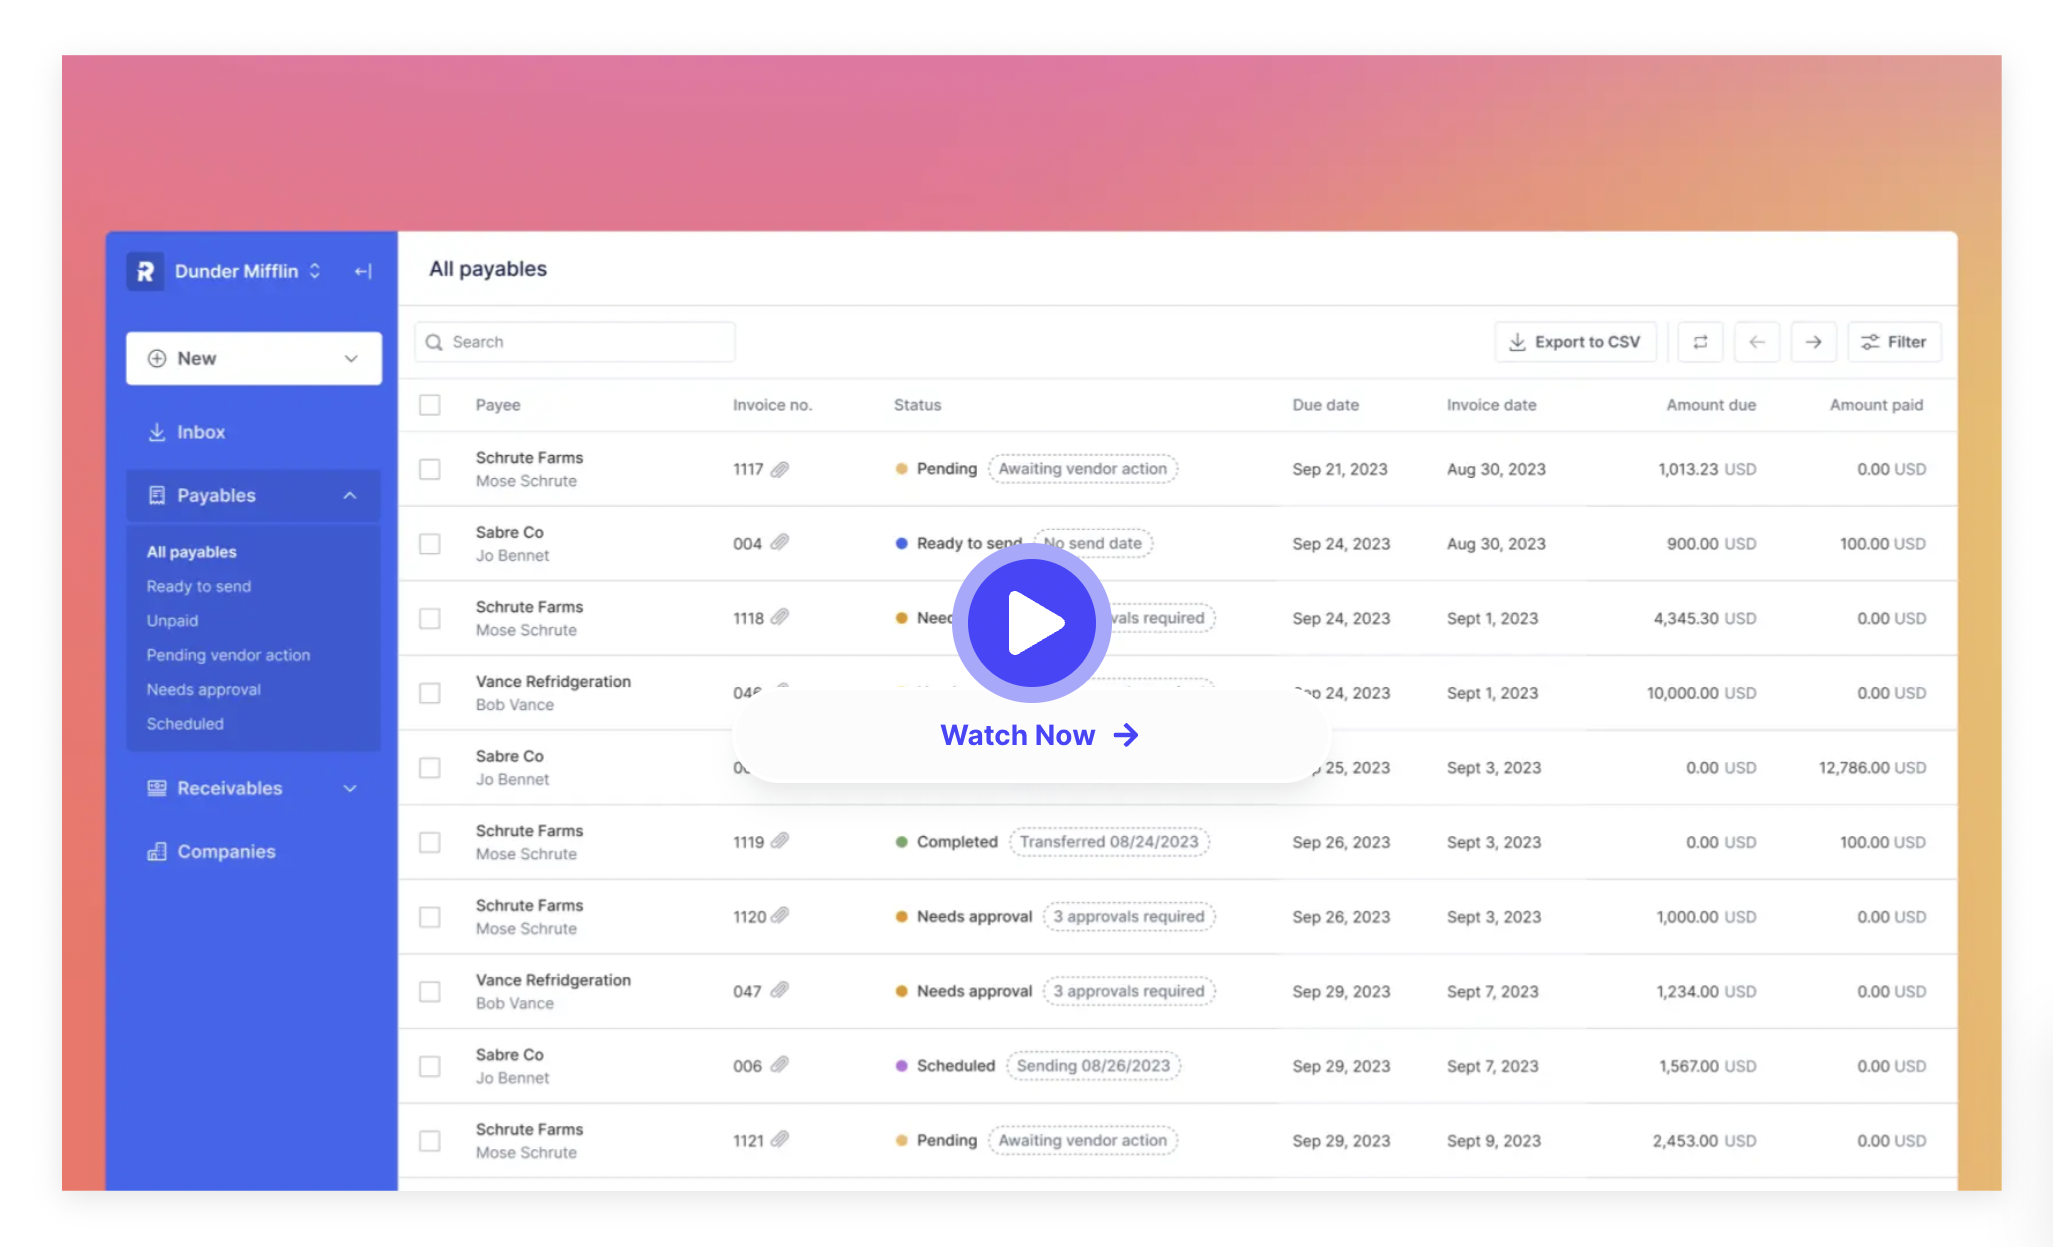Screen dimensions: 2053x1247
Task: Click the Export to CSV button
Action: pyautogui.click(x=1575, y=341)
